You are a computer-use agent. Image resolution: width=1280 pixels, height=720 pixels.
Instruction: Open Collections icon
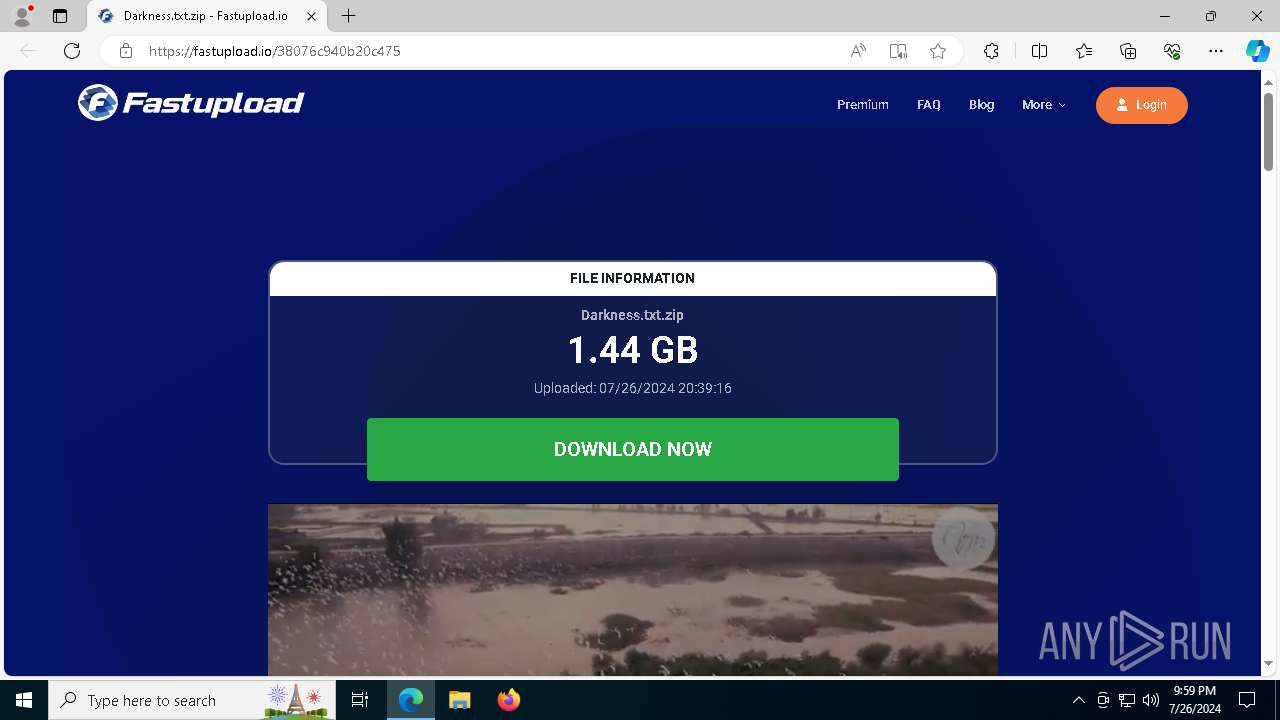click(x=1128, y=51)
